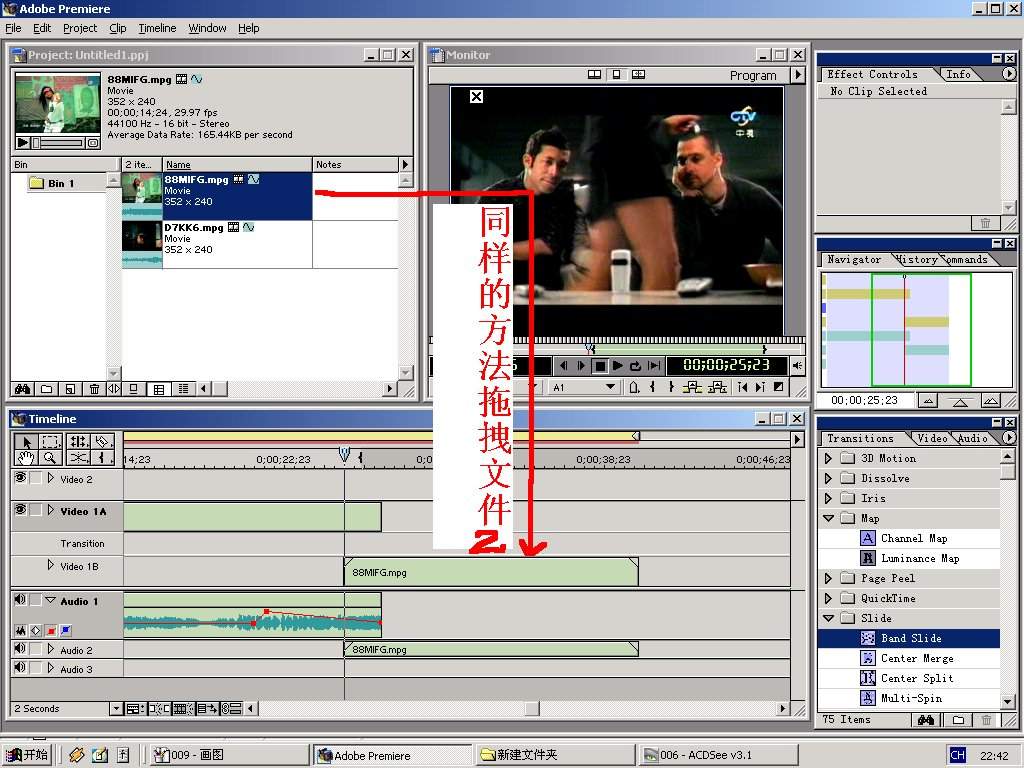Screen dimensions: 1024x768
Task: Click the Lift button in Monitor
Action: [692, 387]
